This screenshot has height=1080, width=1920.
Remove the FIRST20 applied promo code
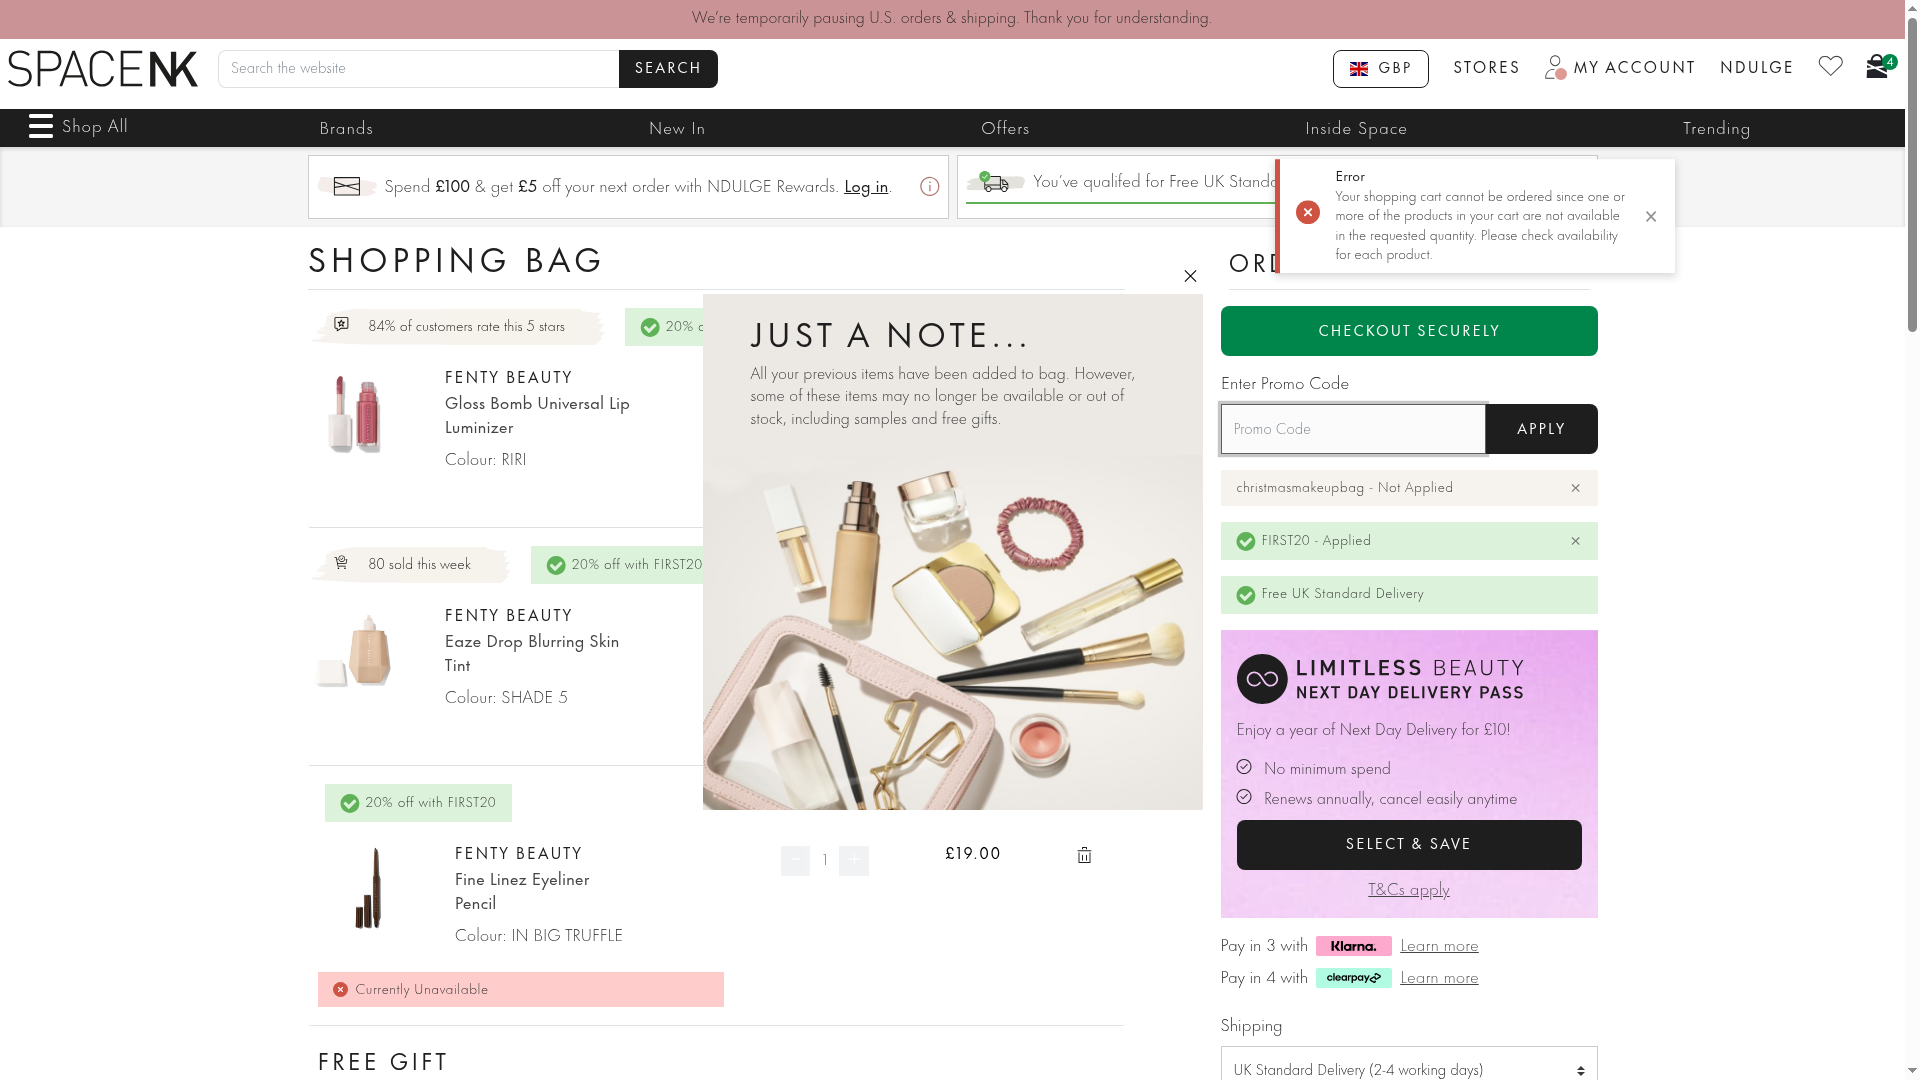tap(1575, 541)
